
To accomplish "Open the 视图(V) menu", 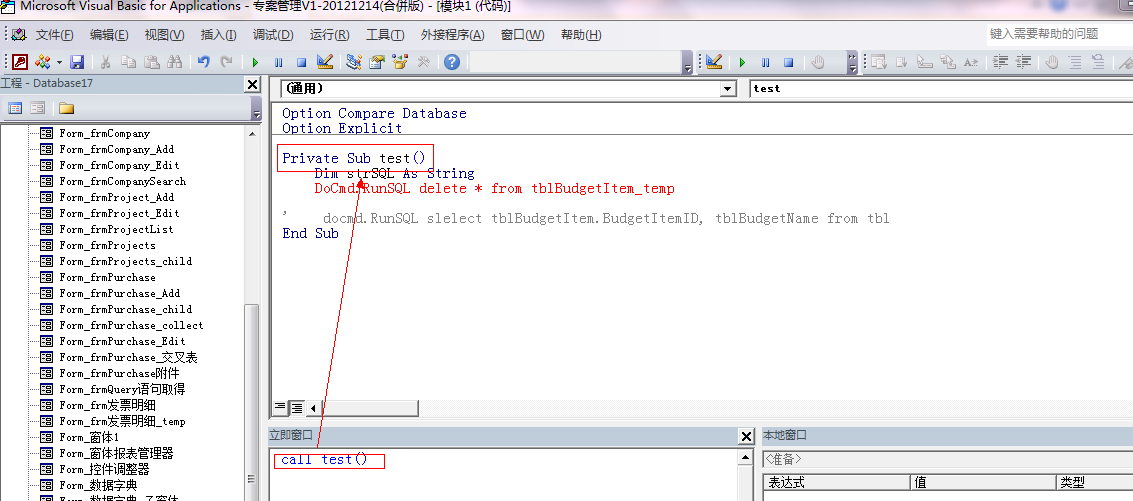I will 164,35.
